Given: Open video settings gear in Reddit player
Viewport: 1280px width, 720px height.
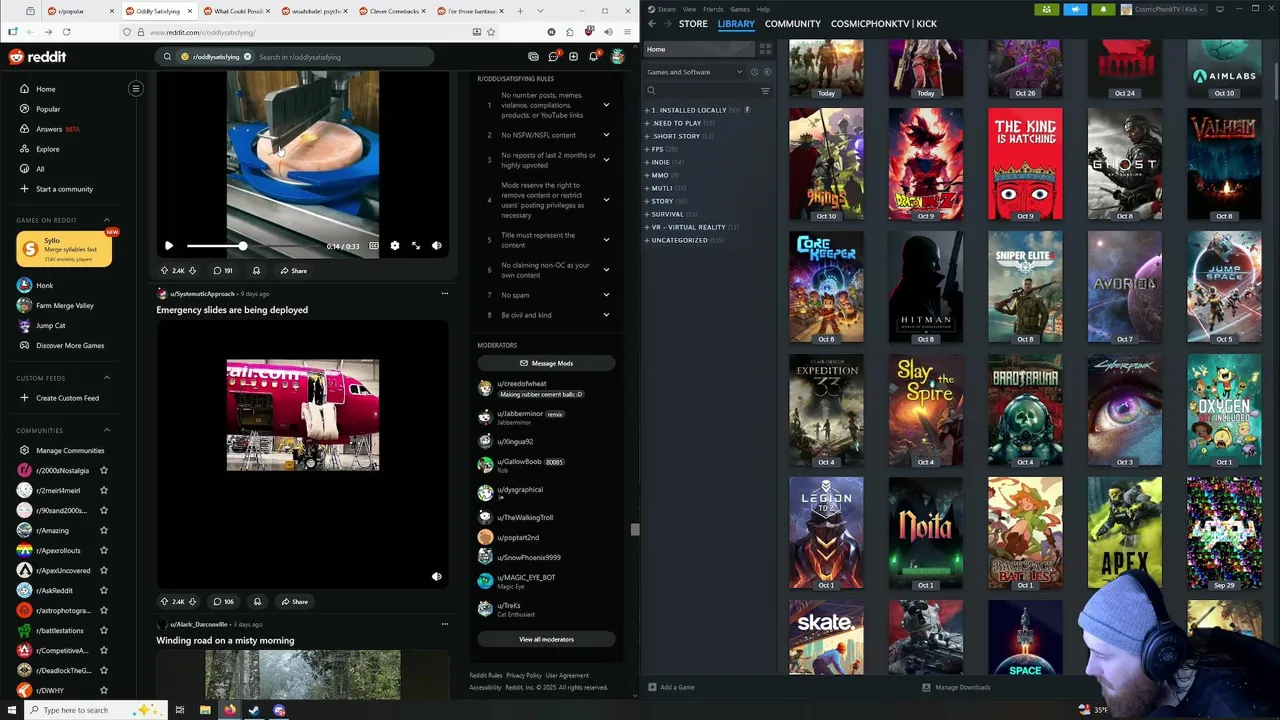Looking at the screenshot, I should [x=394, y=245].
